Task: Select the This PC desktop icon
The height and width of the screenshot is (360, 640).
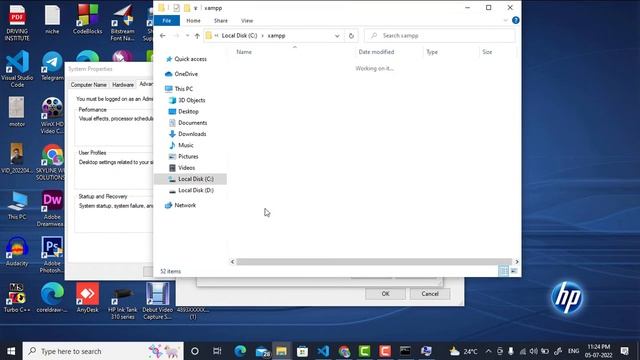Action: tap(17, 205)
